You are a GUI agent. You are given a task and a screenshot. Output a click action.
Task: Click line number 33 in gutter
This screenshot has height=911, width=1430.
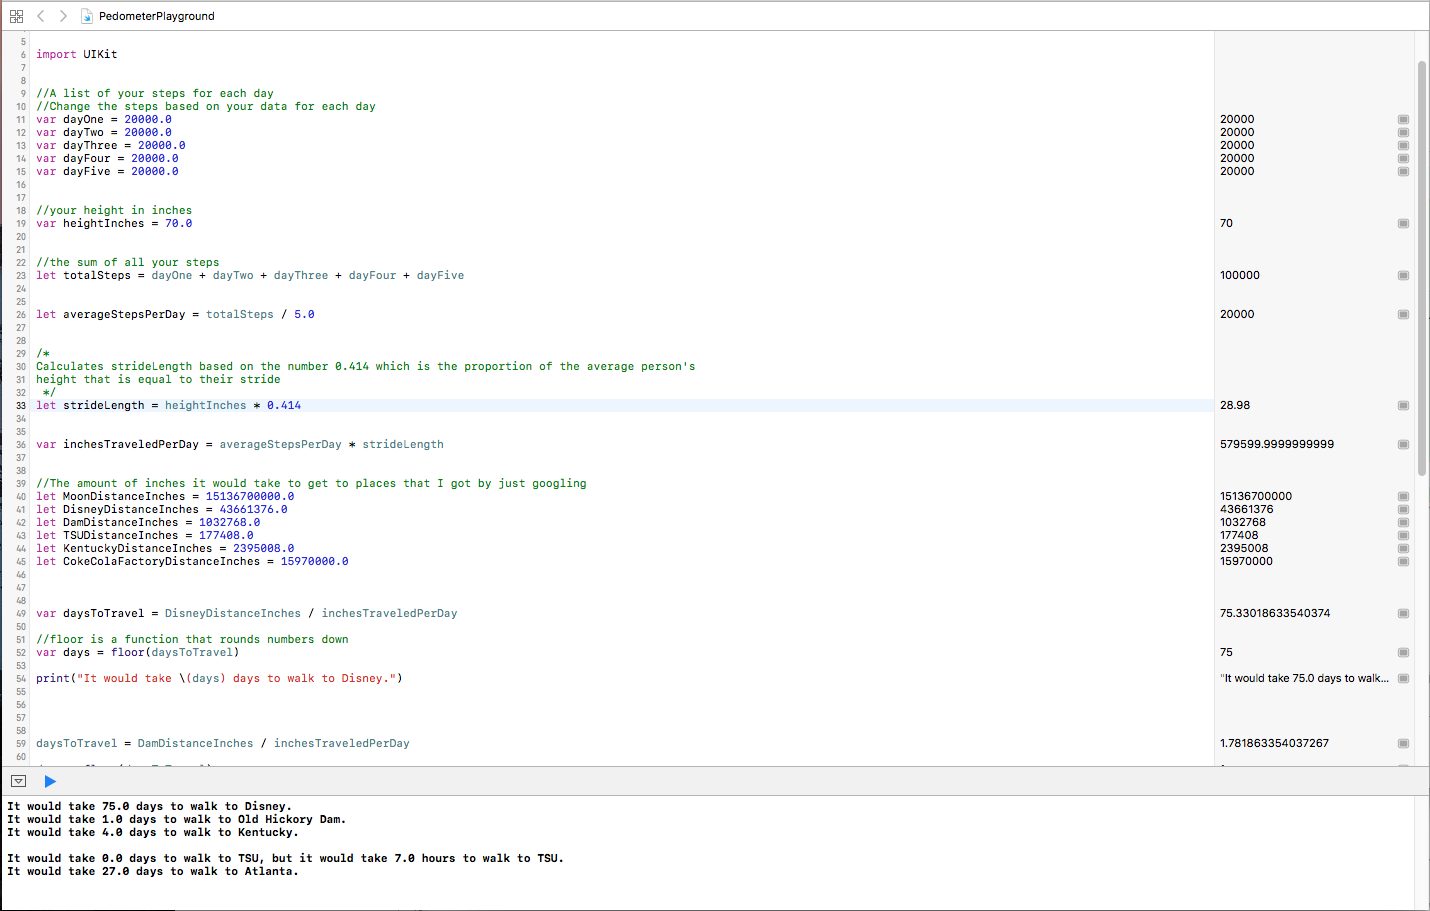tap(20, 405)
